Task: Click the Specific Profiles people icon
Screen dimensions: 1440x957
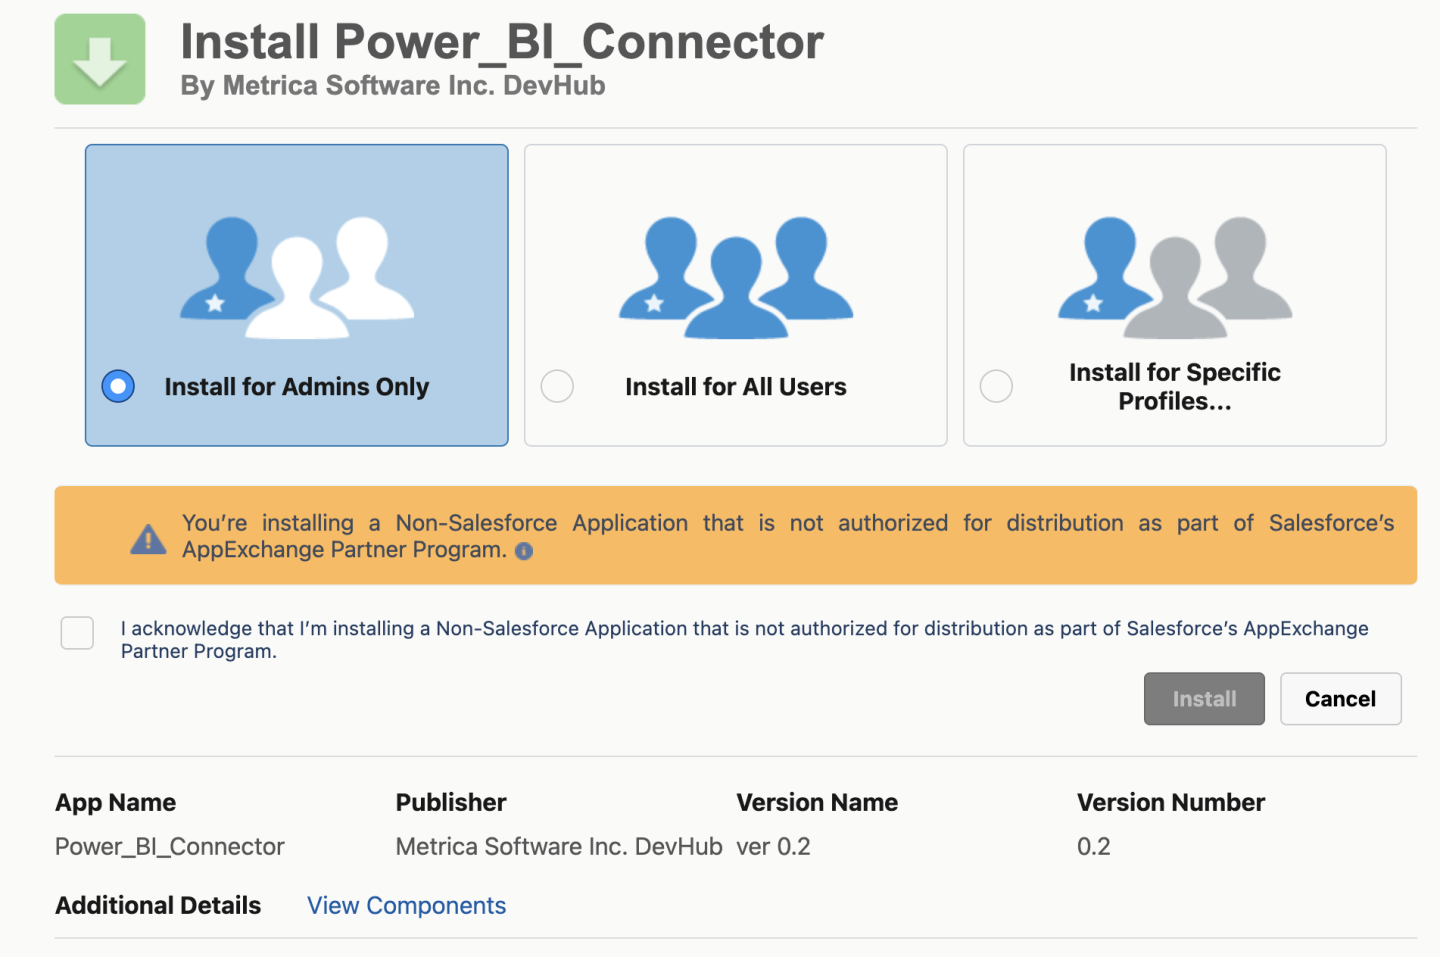Action: coord(1175,277)
